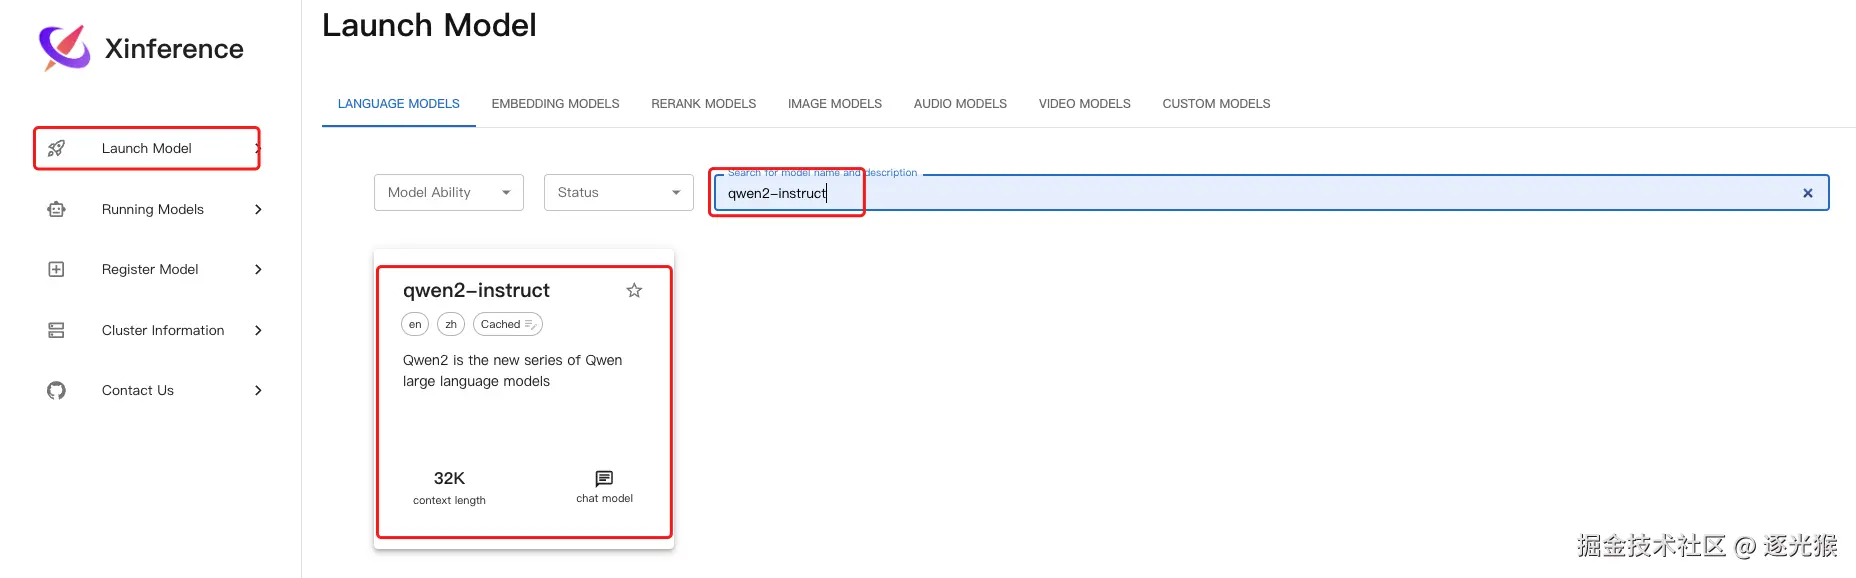Switch to the Rerank Models tab
The width and height of the screenshot is (1856, 578).
(x=704, y=104)
